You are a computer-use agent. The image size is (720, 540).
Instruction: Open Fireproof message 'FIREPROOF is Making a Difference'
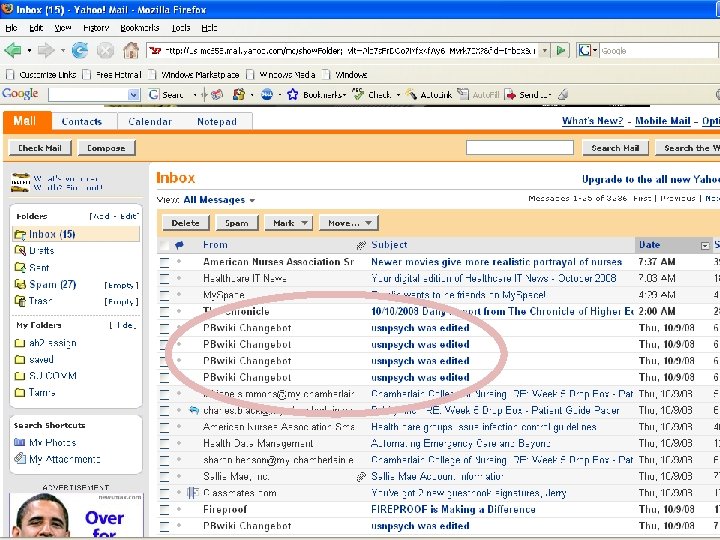(453, 510)
